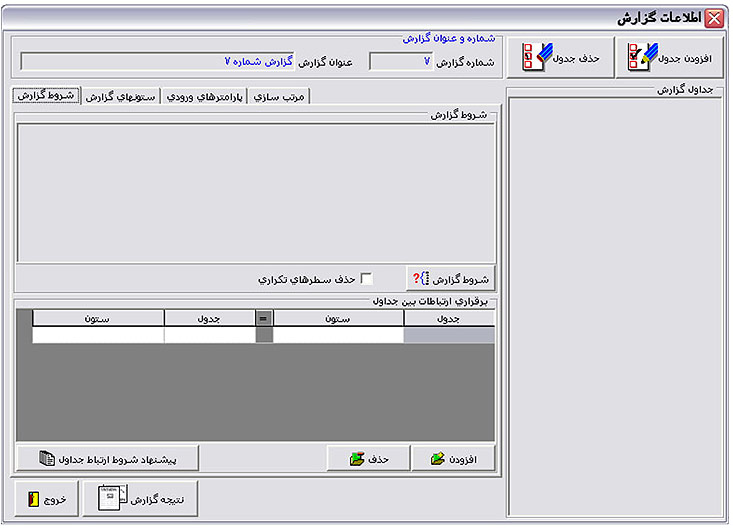Click inside the report conditions text area
Viewport: 733px width, 528px height.
pos(256,193)
